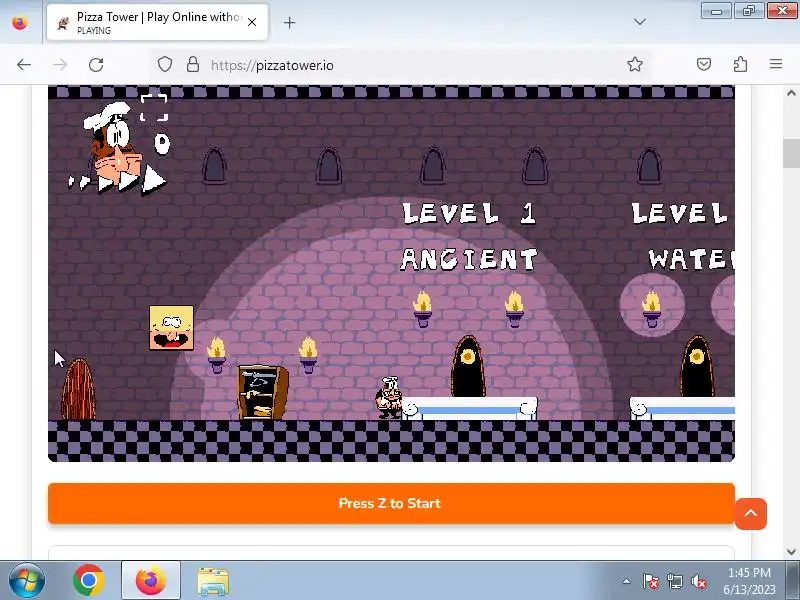
Task: Click the forward navigation arrow
Action: [60, 65]
